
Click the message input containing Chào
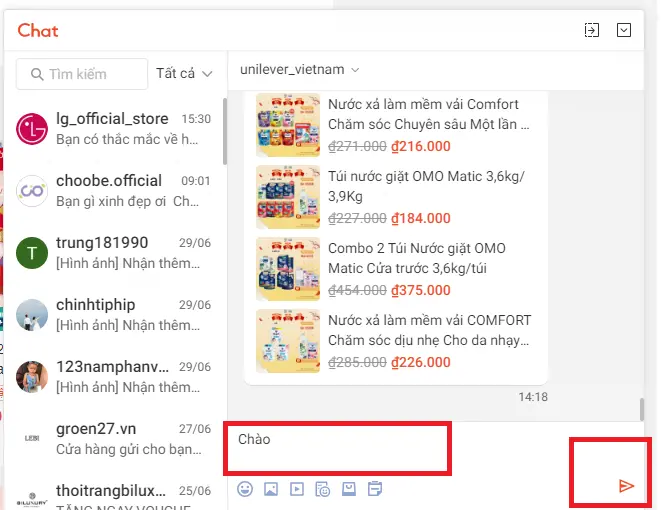point(338,448)
